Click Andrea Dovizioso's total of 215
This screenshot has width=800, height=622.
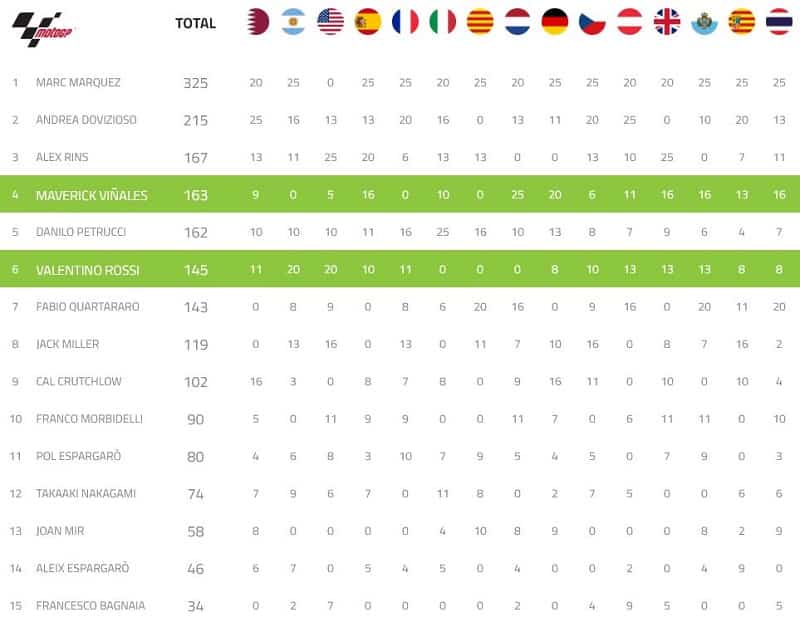[195, 120]
